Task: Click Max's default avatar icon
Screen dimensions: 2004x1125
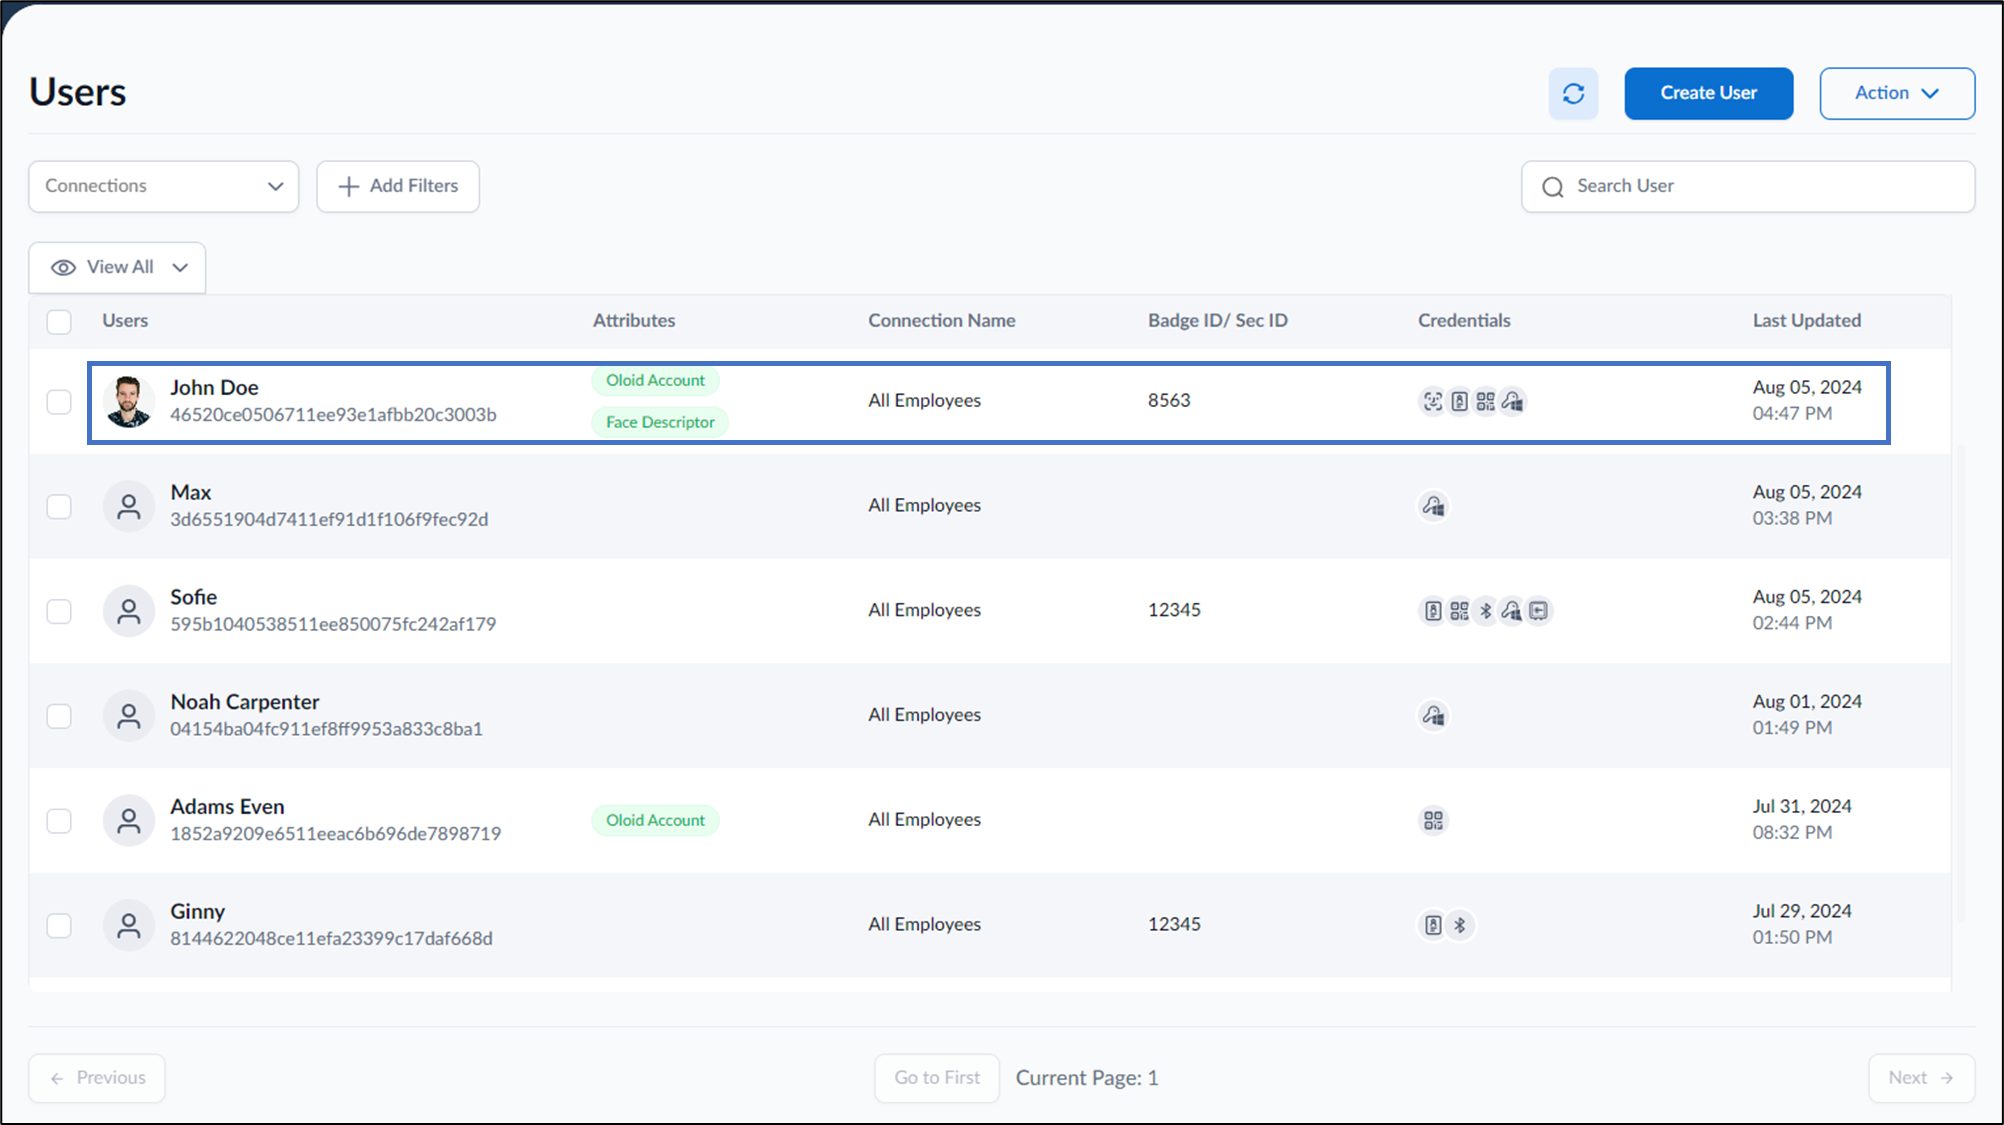Action: tap(128, 506)
